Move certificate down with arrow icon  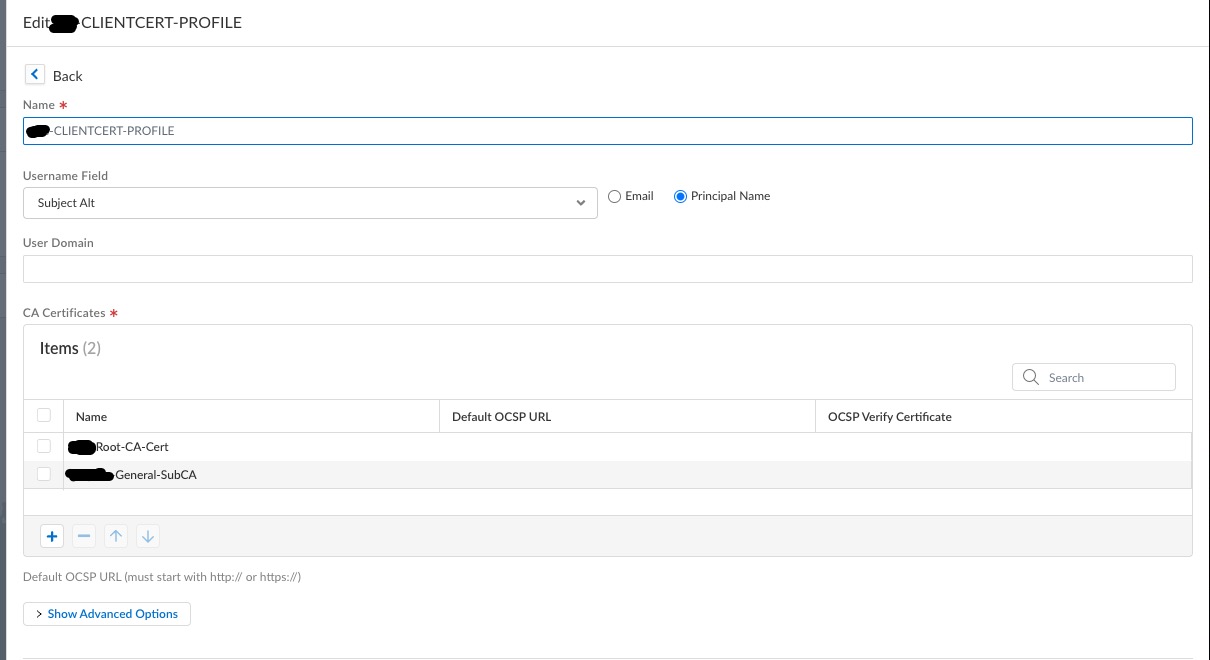[x=148, y=537]
